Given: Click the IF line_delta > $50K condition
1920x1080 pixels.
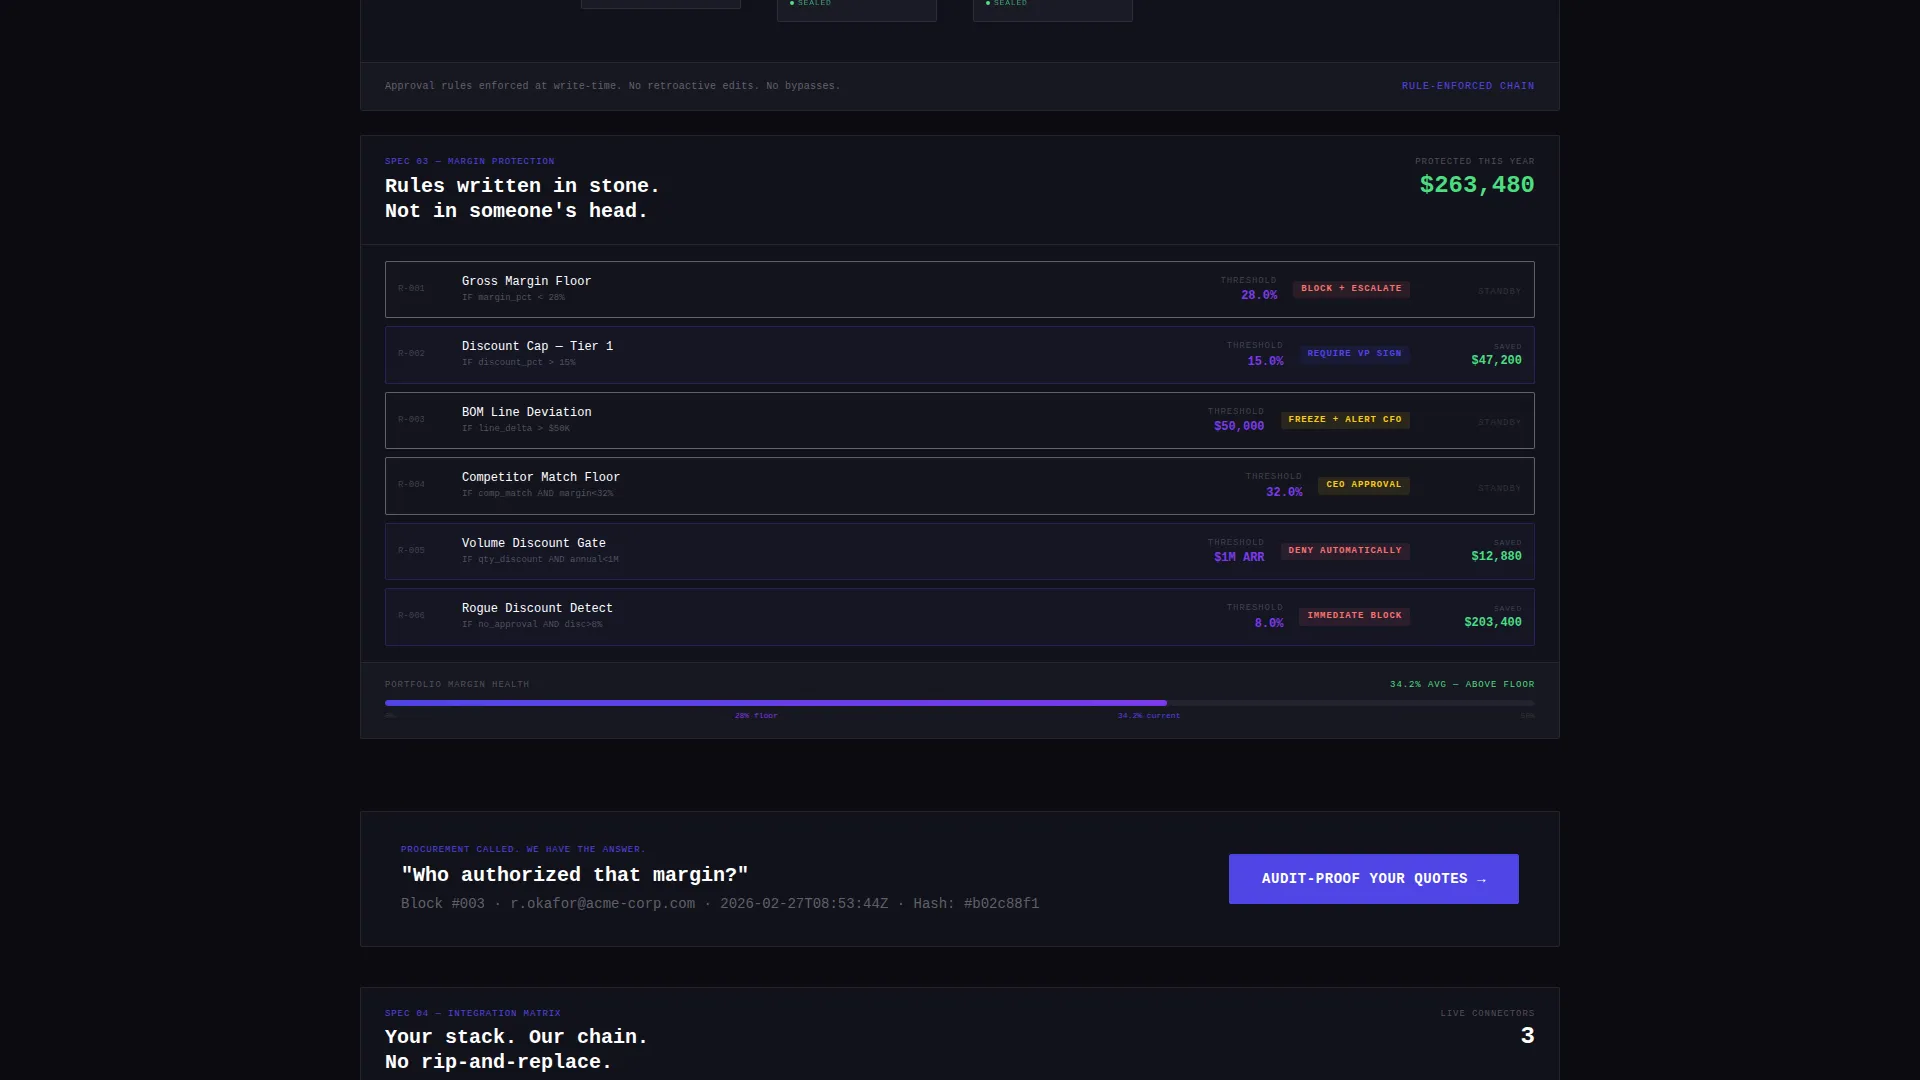Looking at the screenshot, I should tap(516, 429).
